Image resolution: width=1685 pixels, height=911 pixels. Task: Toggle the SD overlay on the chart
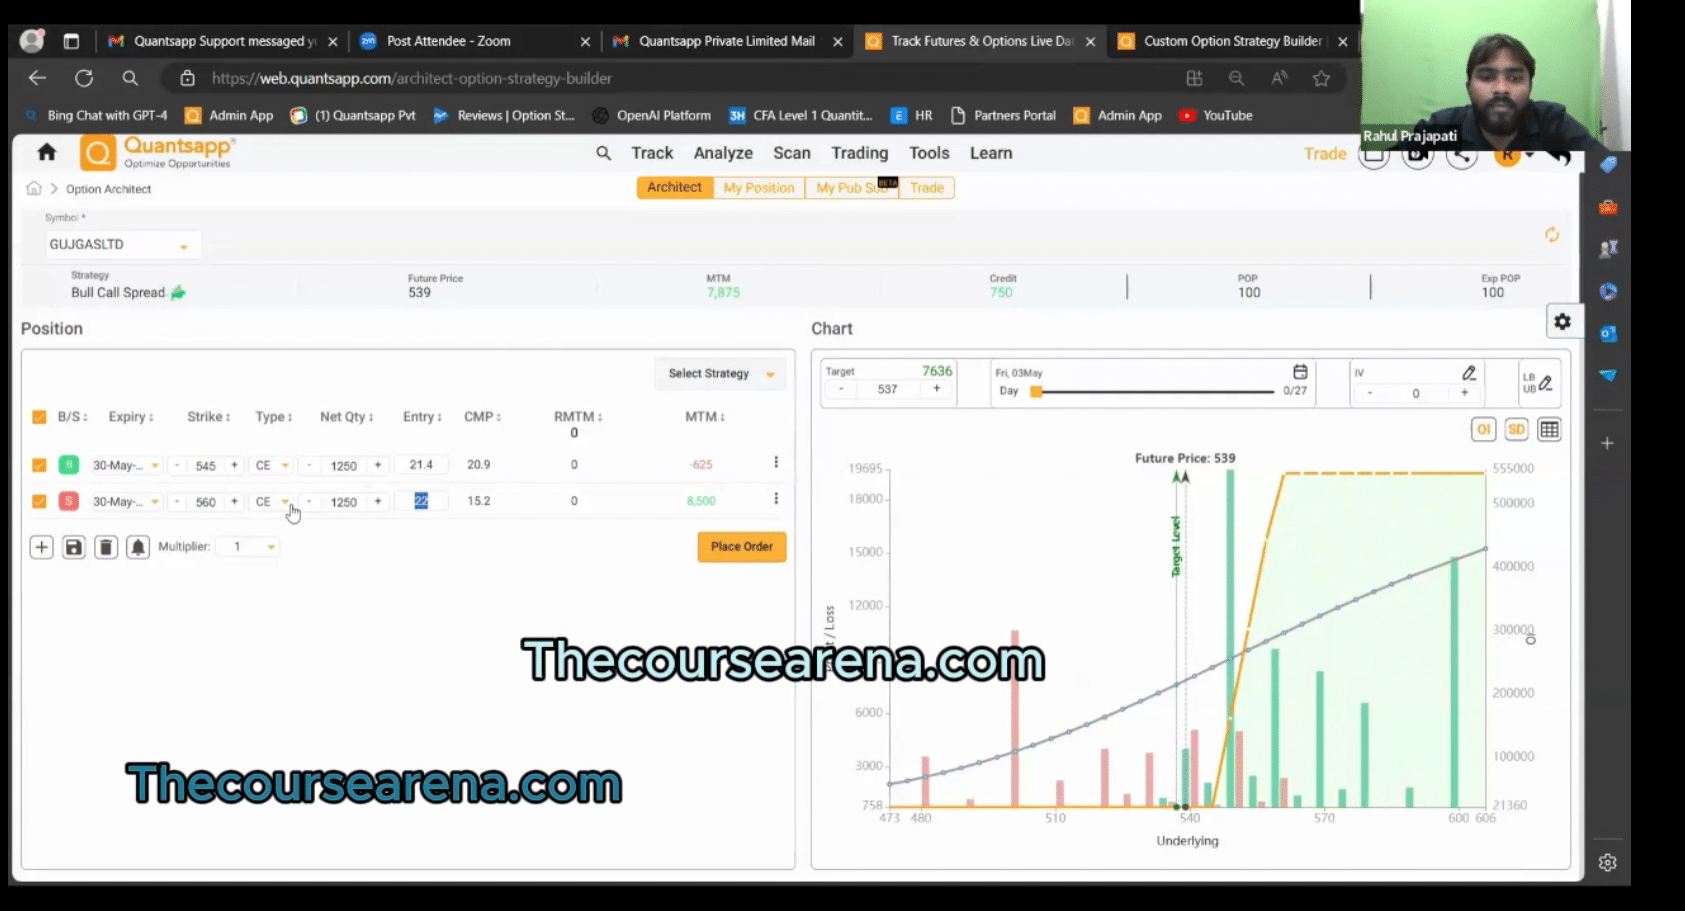tap(1516, 430)
